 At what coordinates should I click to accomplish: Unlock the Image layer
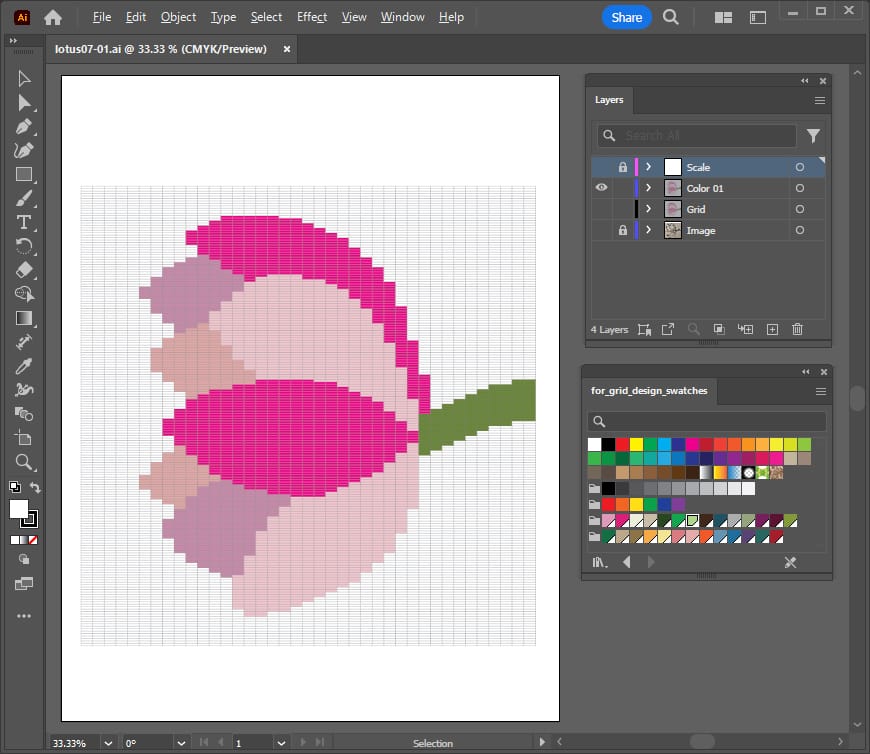coord(622,230)
